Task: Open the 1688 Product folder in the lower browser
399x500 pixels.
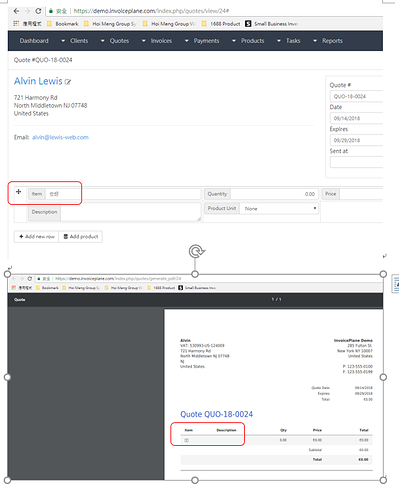Action: (x=161, y=288)
